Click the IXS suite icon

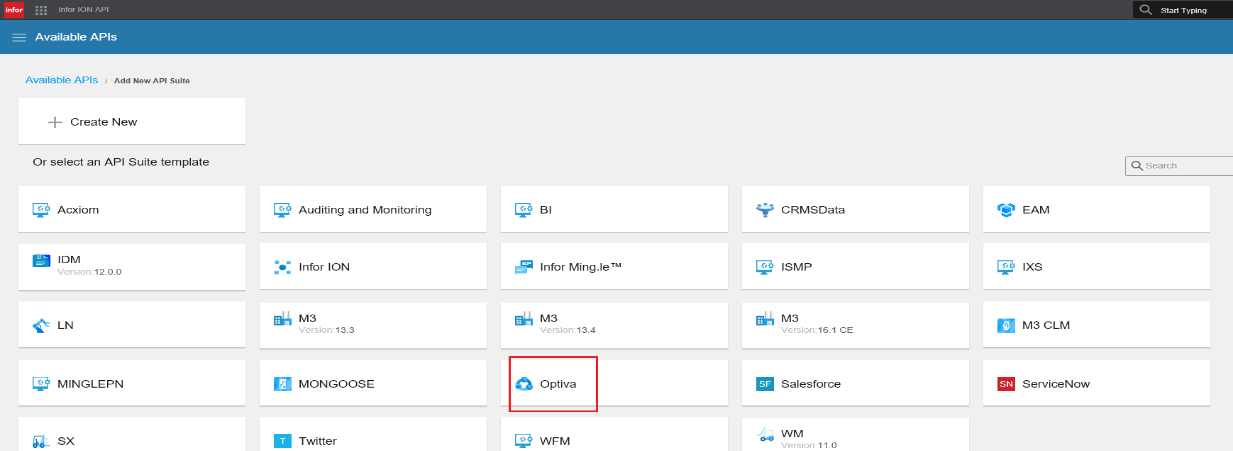click(x=1006, y=267)
